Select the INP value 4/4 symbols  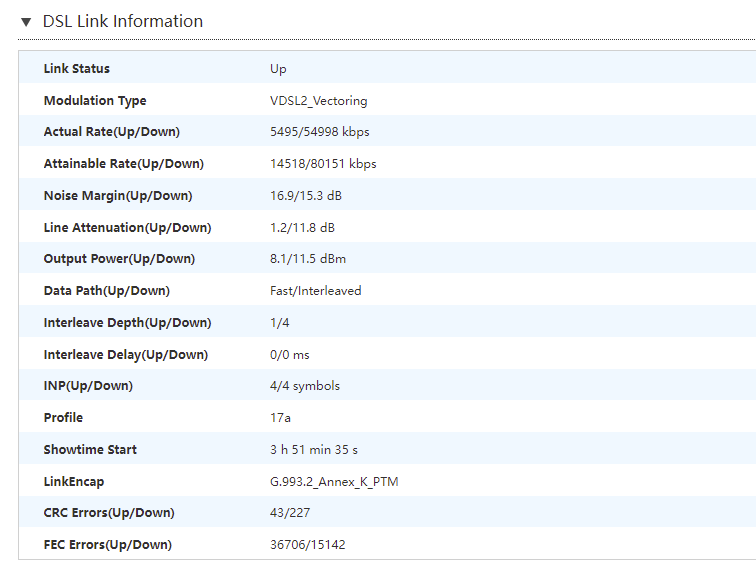305,386
